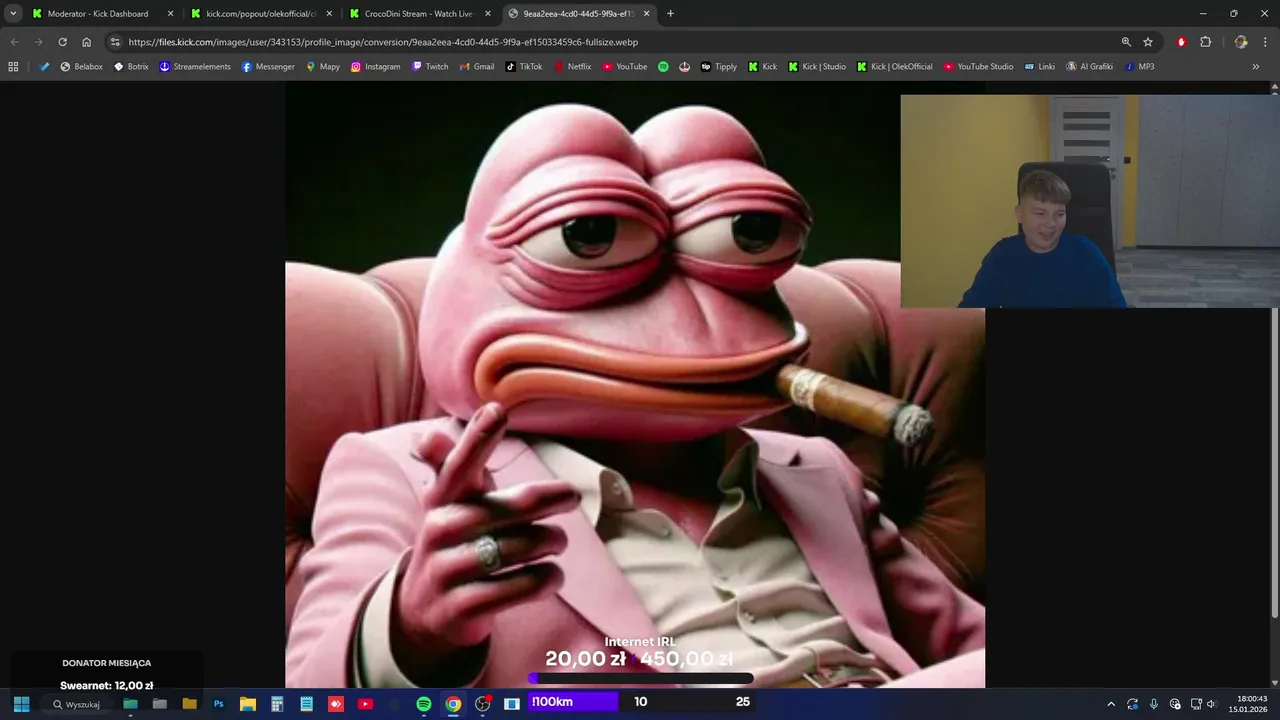Open the Botrix bookmark
The image size is (1280, 720).
tap(131, 67)
